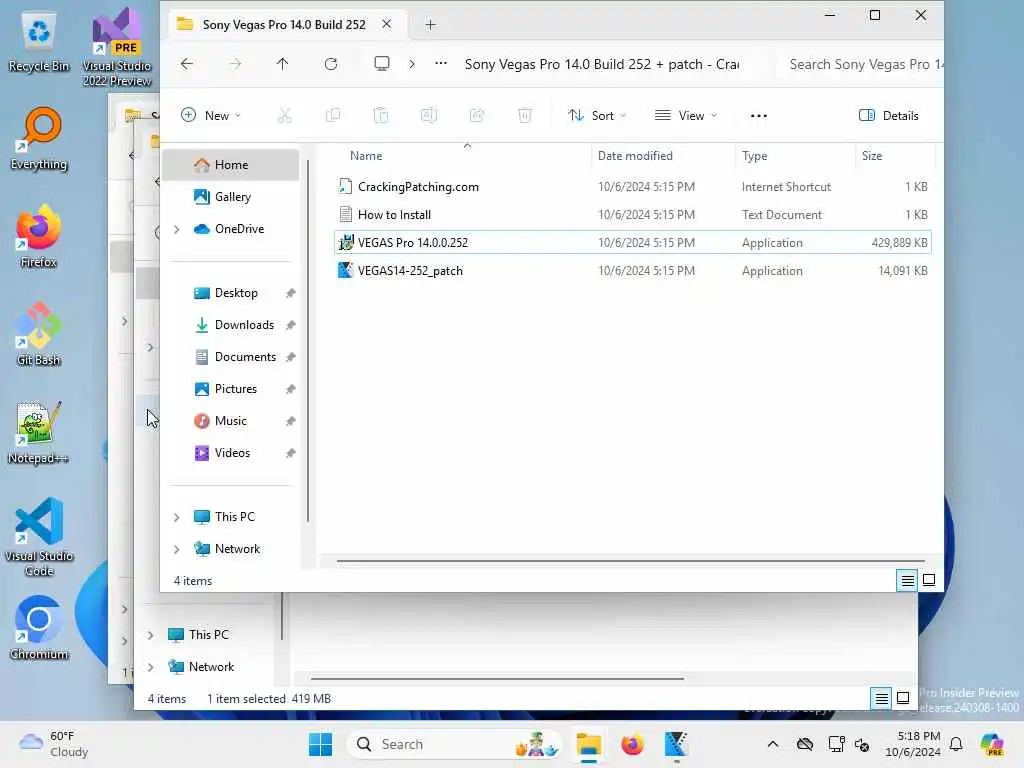Launch Everything search shortcut
This screenshot has width=1024, height=768.
coord(39,139)
